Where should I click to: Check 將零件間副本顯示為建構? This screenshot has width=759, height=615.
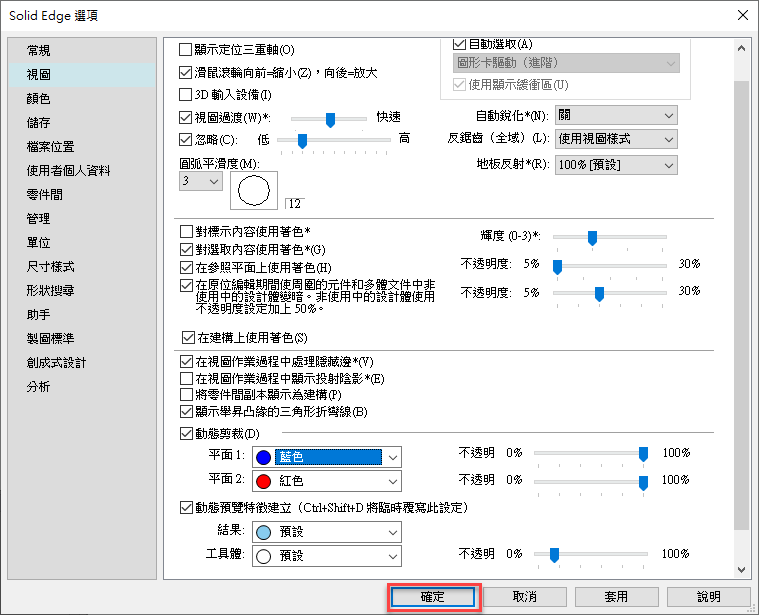tap(186, 394)
